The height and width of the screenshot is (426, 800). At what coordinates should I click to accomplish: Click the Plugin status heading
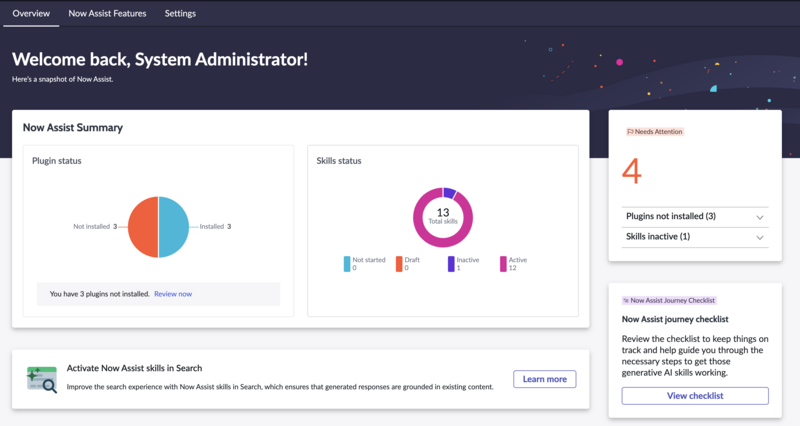click(x=57, y=161)
